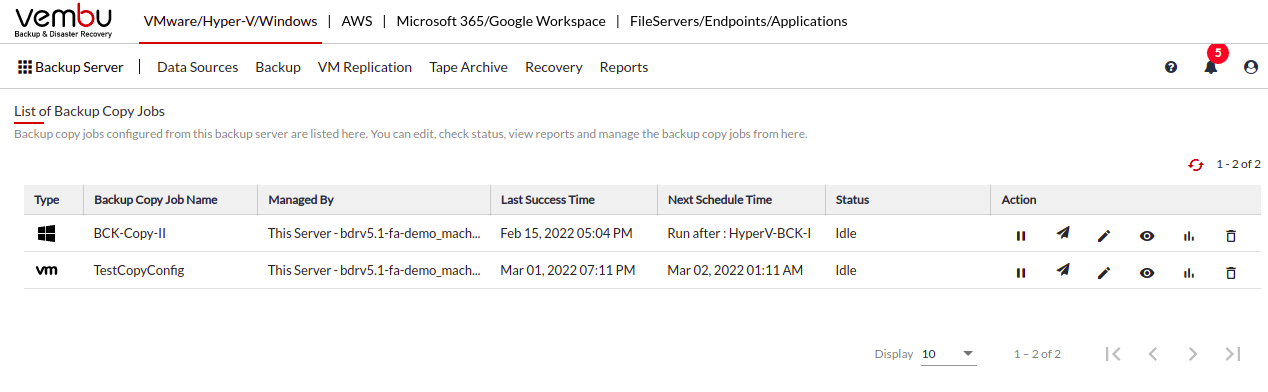The image size is (1268, 392).
Task: Edit the BCK-Copy-II job
Action: pyautogui.click(x=1104, y=235)
